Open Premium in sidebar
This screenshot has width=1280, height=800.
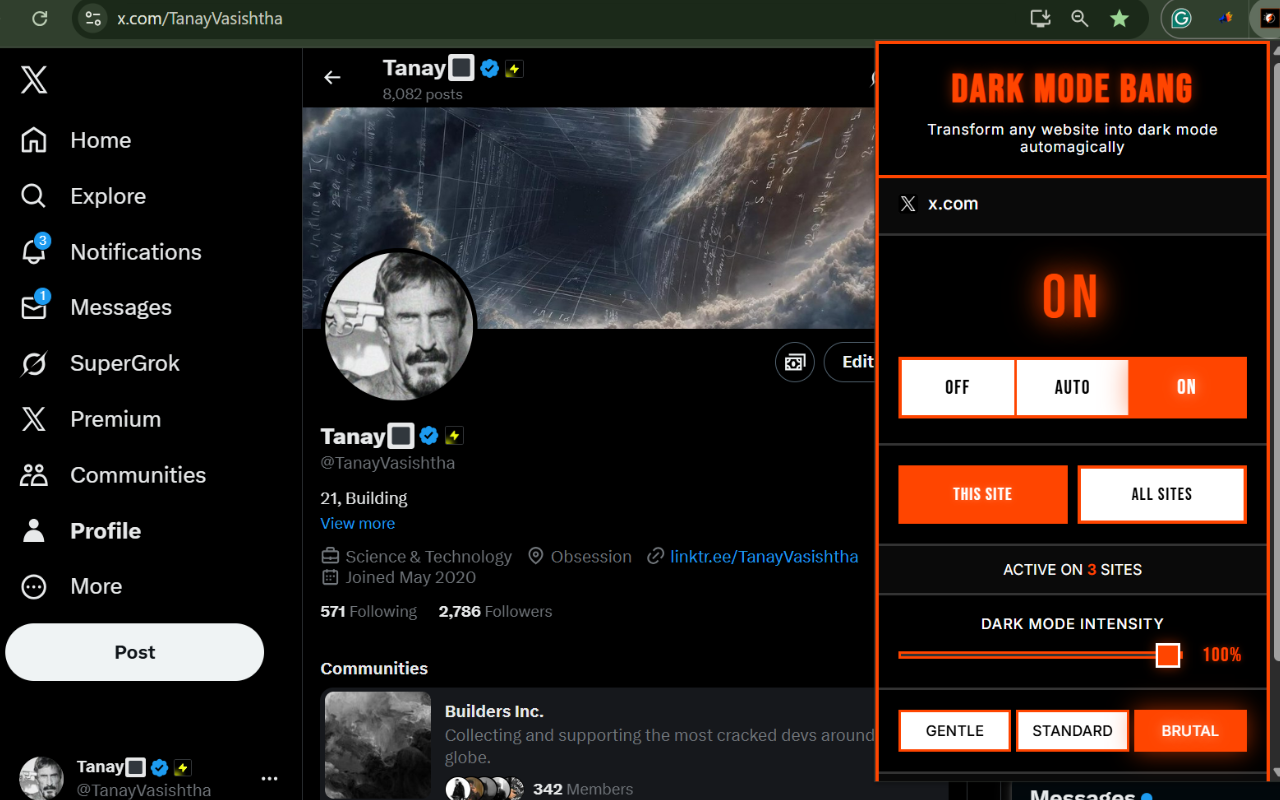[91, 419]
